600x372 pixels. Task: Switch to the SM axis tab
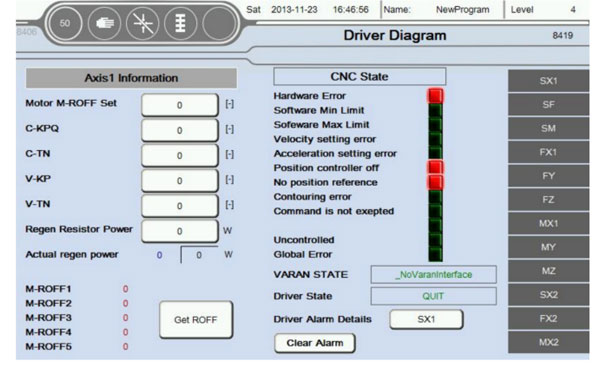tap(548, 128)
